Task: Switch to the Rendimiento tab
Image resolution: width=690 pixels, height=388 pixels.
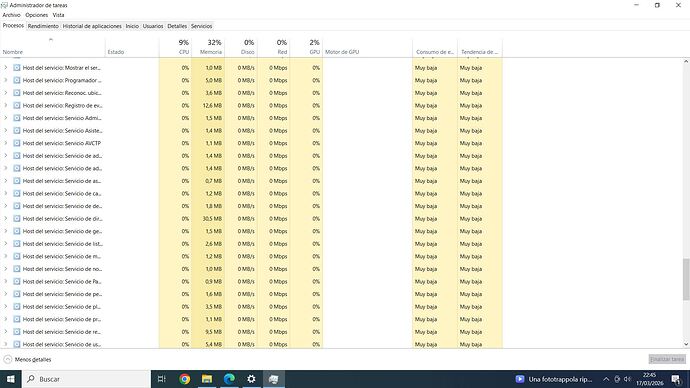Action: pyautogui.click(x=43, y=26)
